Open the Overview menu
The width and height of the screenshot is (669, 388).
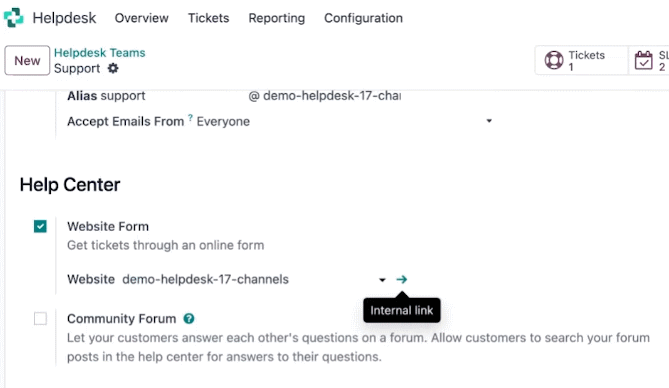tap(142, 18)
